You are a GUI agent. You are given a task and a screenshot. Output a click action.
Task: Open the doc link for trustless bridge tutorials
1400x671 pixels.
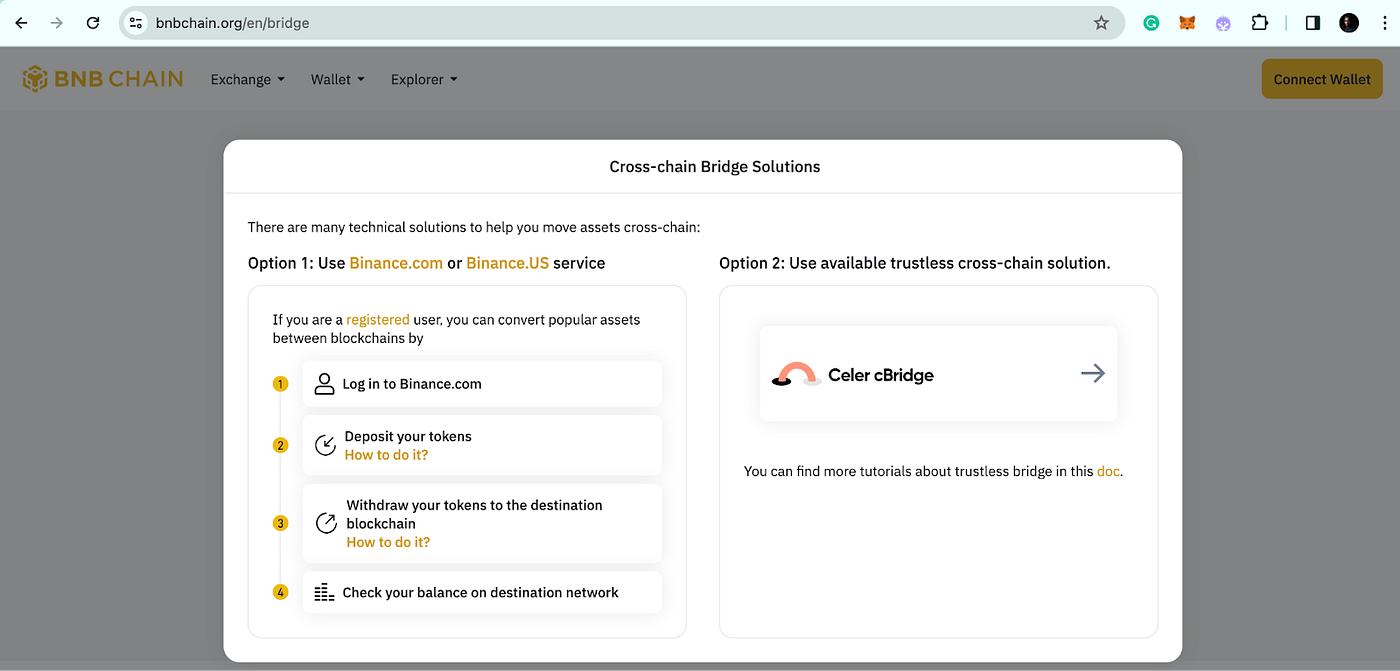pos(1108,471)
